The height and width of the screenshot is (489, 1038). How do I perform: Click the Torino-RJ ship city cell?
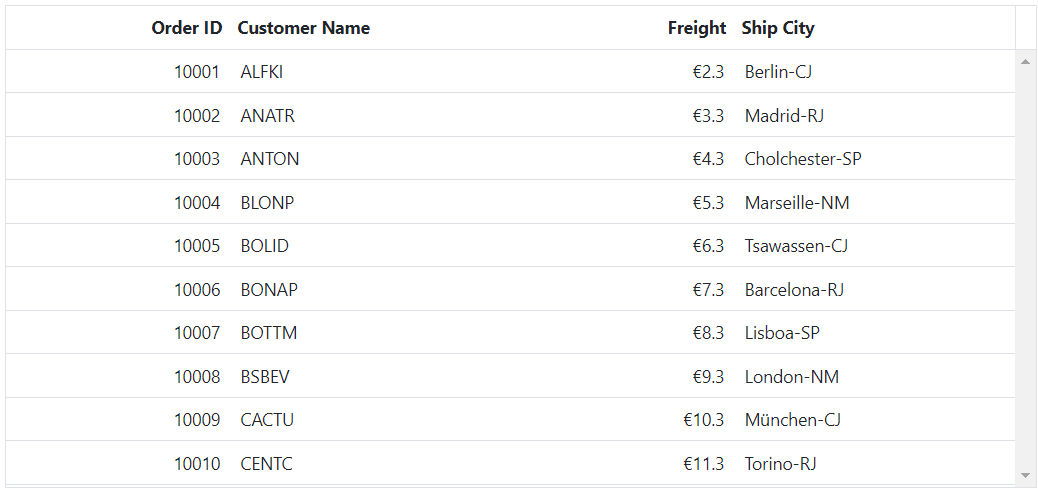tap(780, 463)
